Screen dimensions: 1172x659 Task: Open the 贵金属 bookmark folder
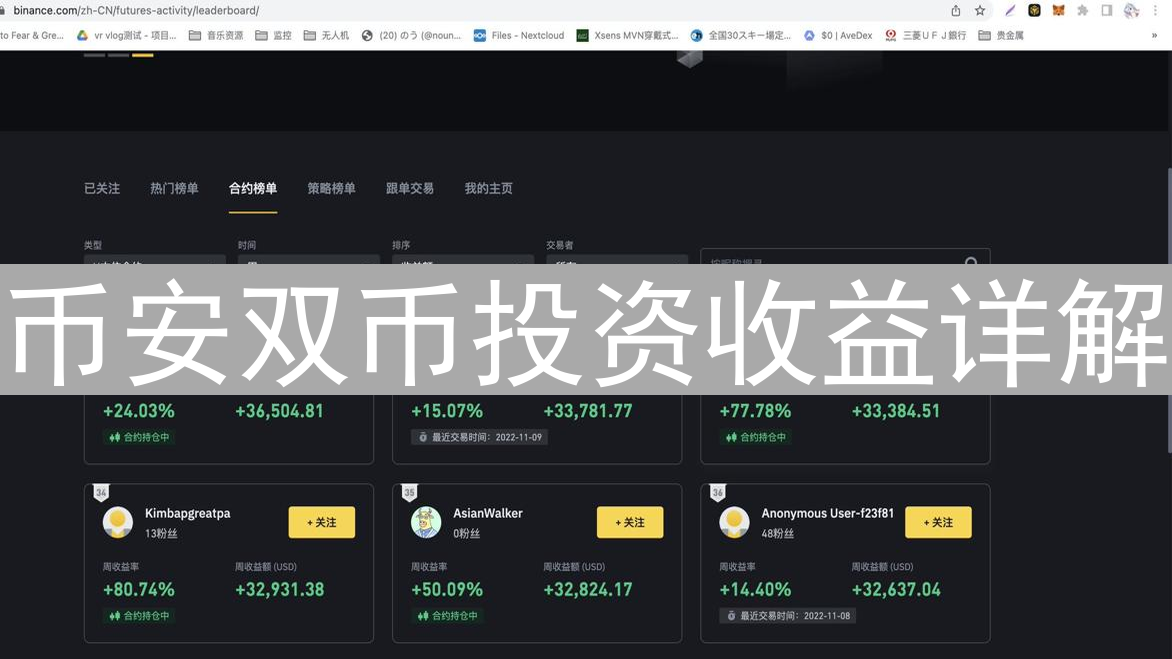(1001, 35)
